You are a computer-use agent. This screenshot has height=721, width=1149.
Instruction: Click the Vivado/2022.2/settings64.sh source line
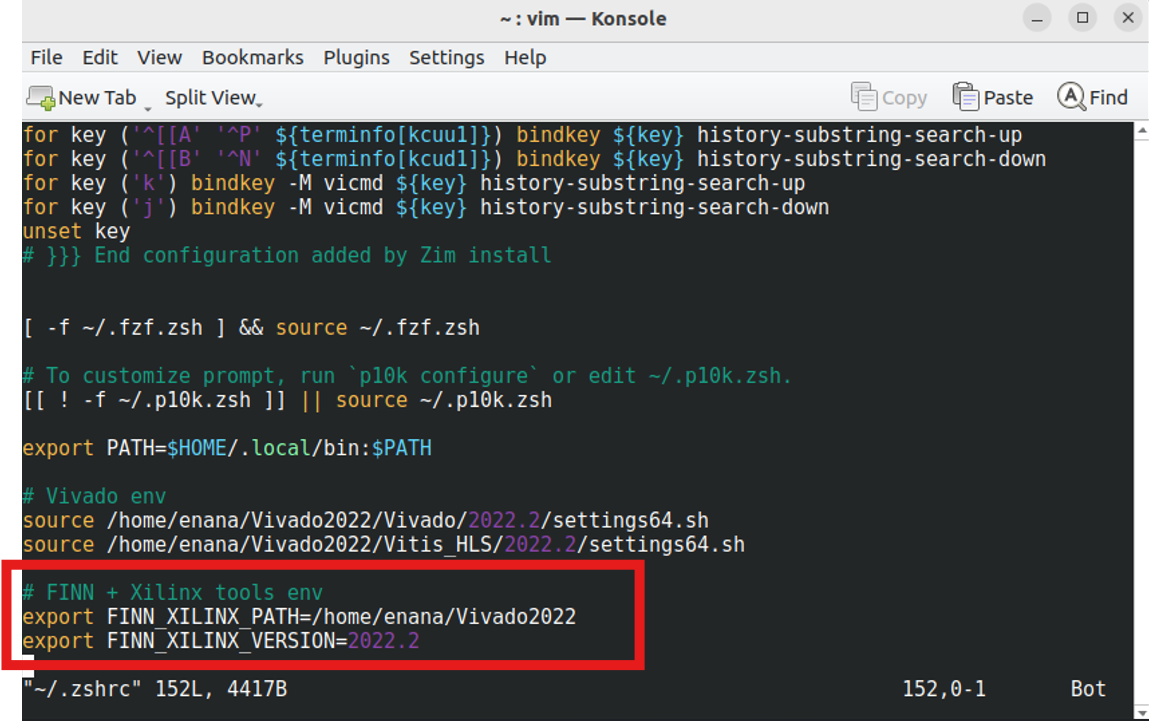pyautogui.click(x=366, y=520)
